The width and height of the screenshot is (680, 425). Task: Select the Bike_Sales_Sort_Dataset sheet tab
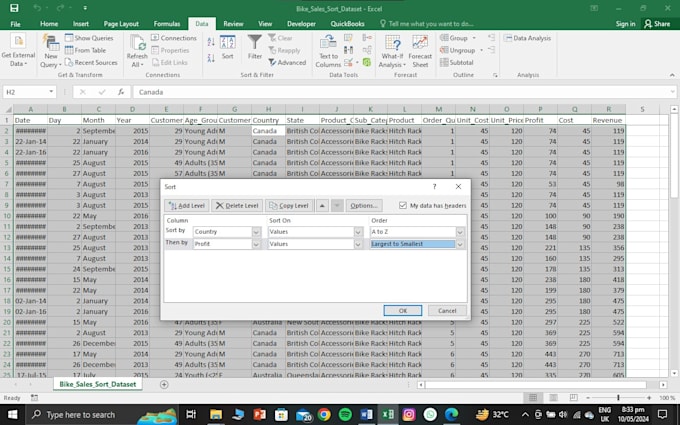[98, 384]
